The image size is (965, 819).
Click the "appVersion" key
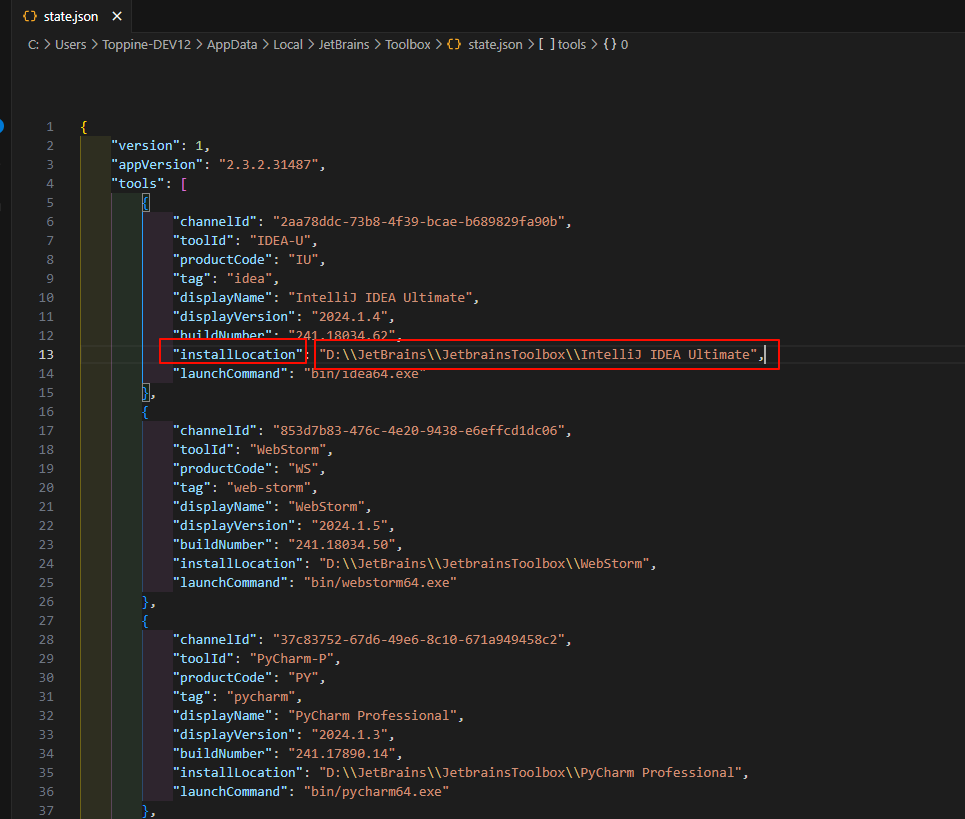click(157, 165)
